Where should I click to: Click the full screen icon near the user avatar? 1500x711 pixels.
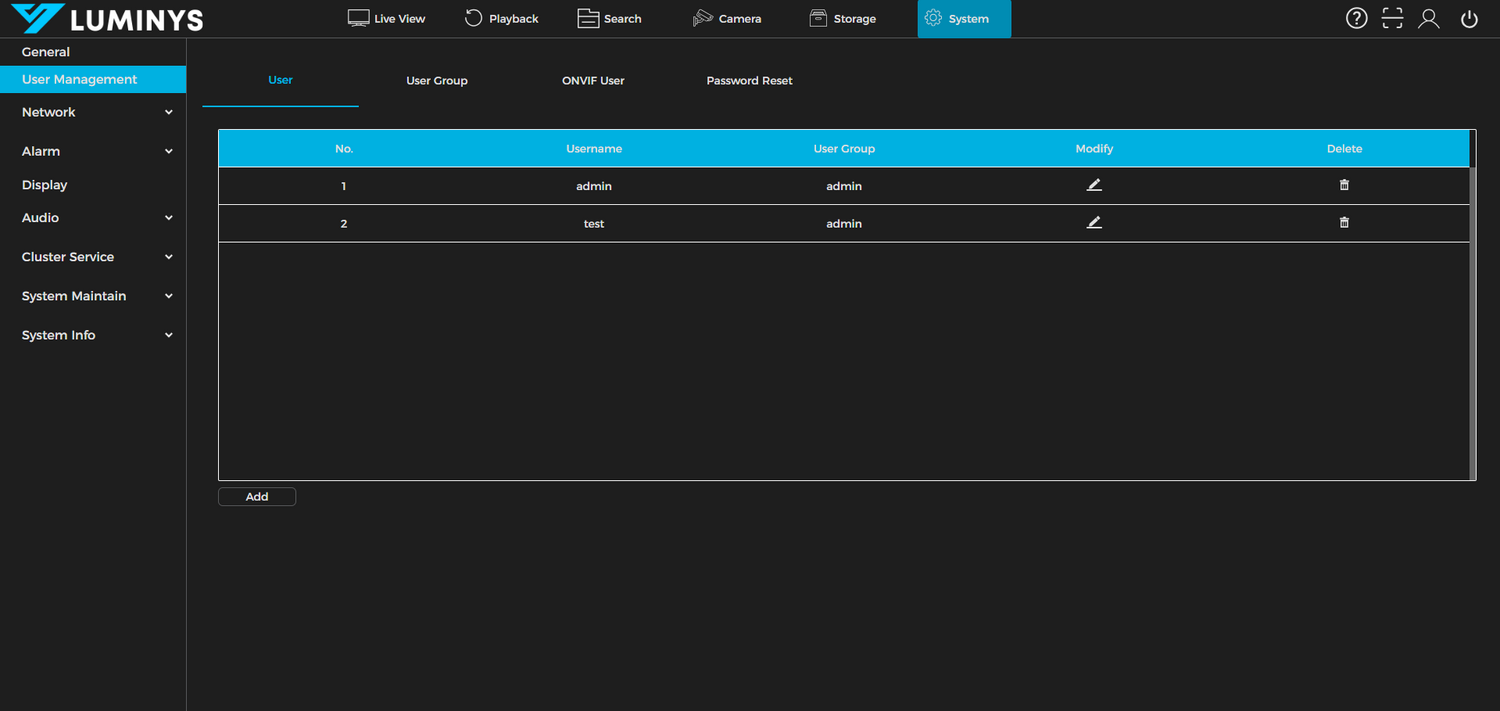[x=1392, y=18]
